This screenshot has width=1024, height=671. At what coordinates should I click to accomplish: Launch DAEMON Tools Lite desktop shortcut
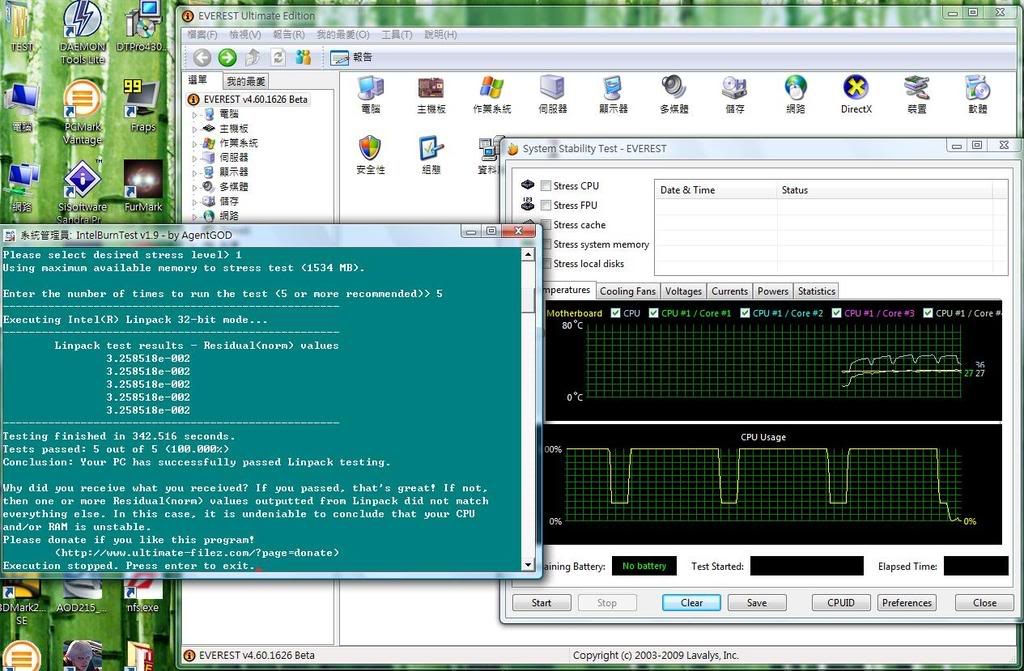click(x=82, y=33)
